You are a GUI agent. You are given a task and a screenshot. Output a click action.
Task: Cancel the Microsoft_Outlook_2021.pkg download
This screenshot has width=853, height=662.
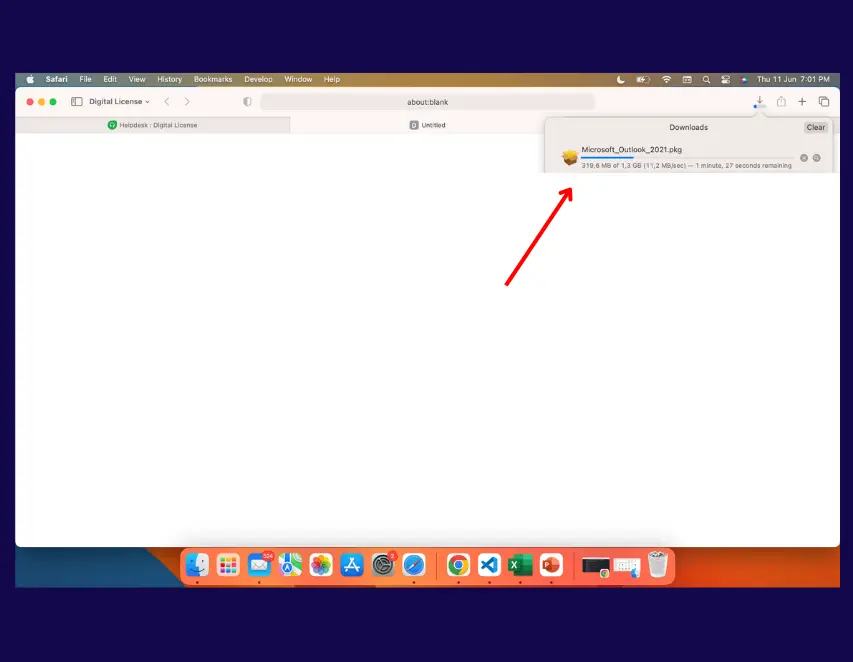803,158
